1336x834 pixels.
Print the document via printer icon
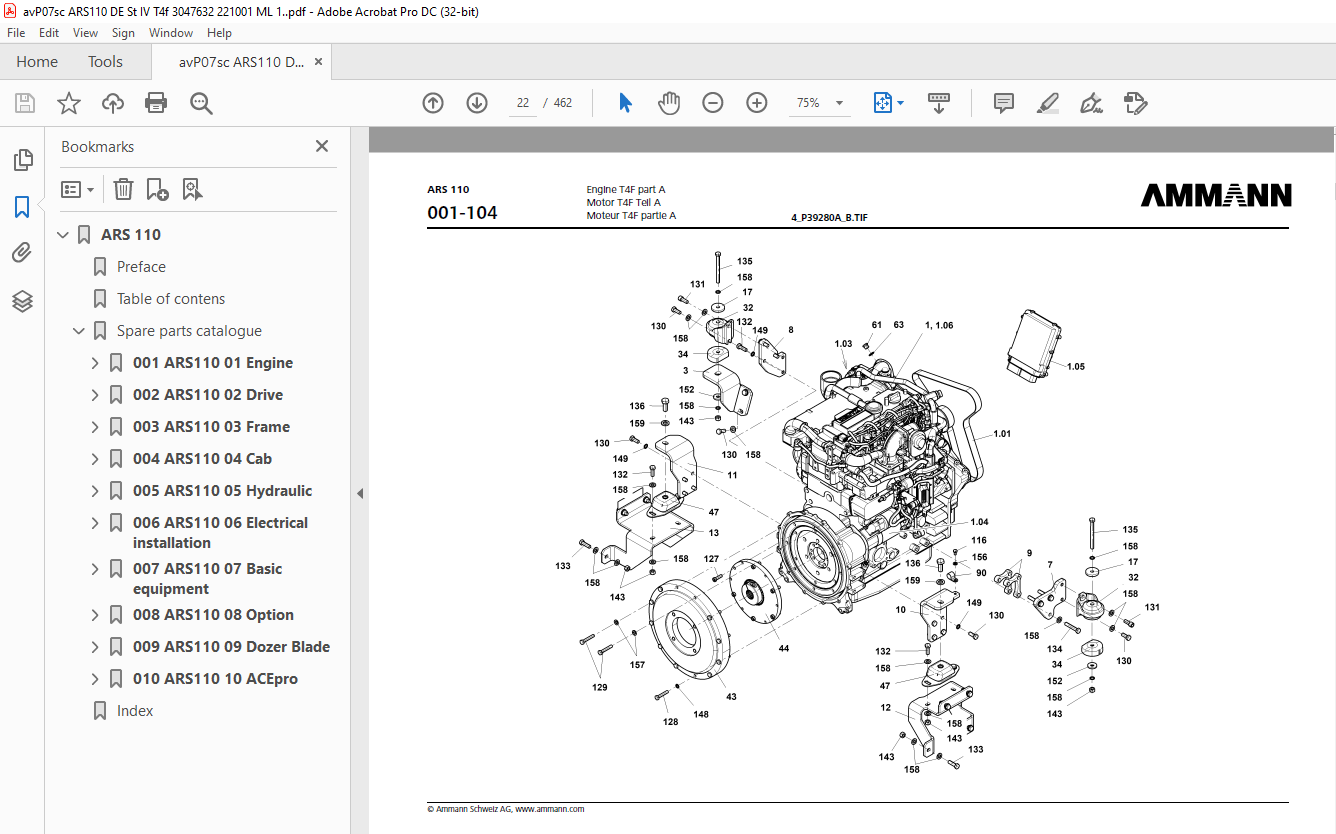(x=156, y=103)
